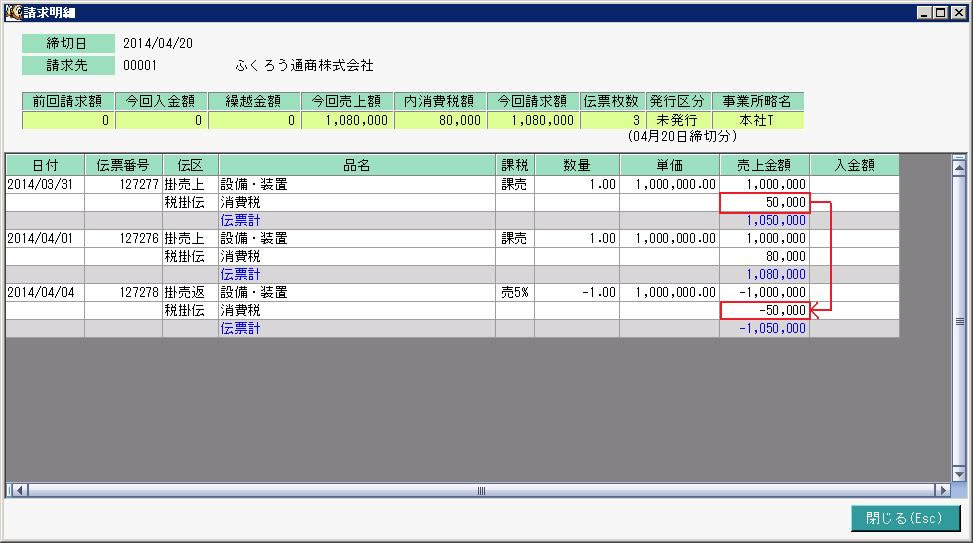The image size is (973, 543).
Task: Click the 掛売返 slip type cell
Action: click(191, 292)
